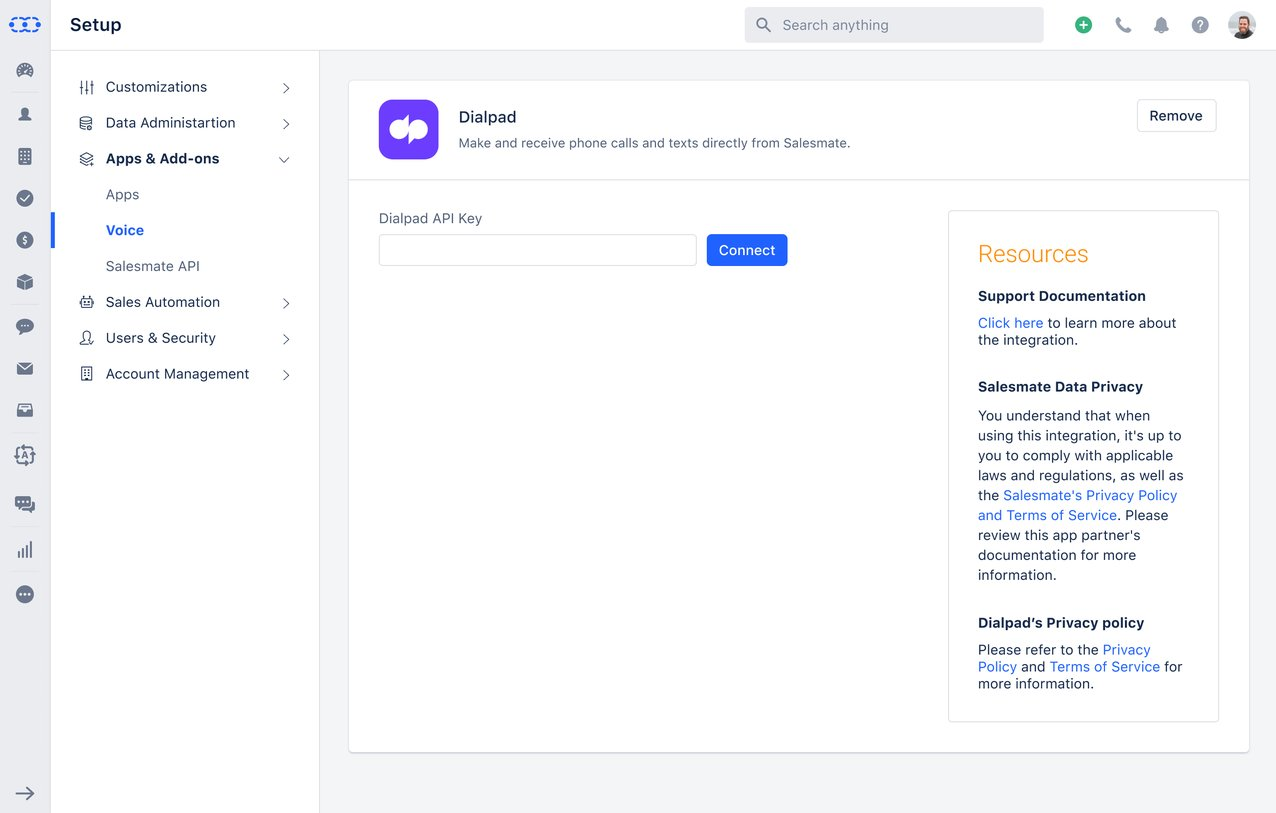Screen dimensions: 1276x813
Task: Click the Salesmate Data Privacy heading
Action: [x=1060, y=387]
